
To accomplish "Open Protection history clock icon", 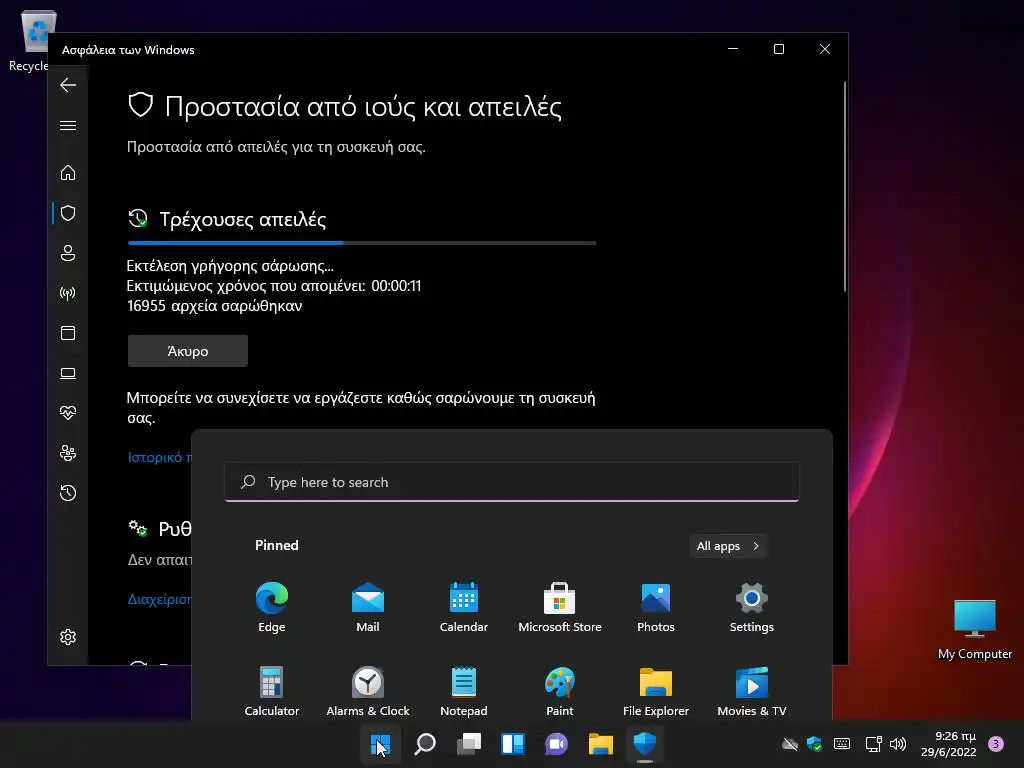I will point(68,492).
